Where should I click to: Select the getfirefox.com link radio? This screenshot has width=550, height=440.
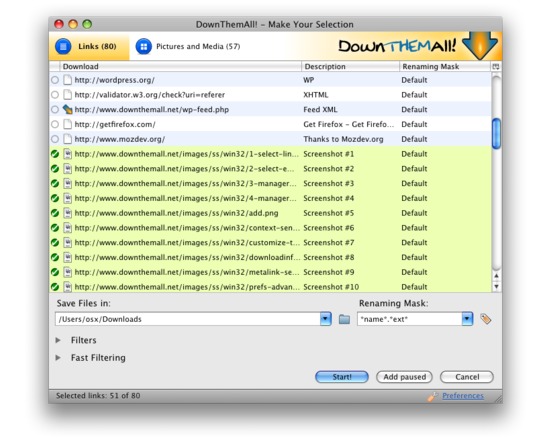[x=55, y=124]
